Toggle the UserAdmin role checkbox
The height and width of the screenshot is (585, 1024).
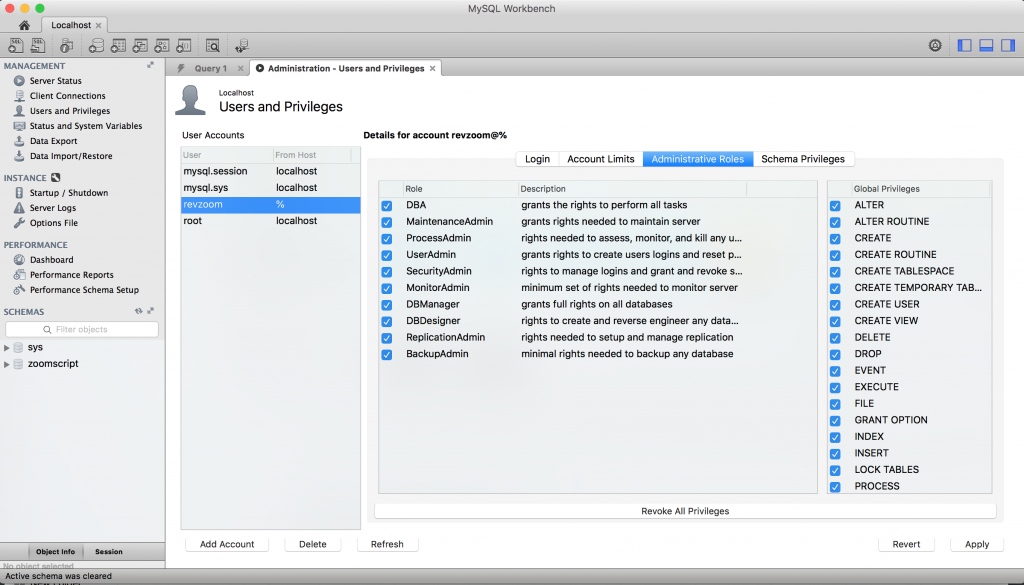point(387,255)
